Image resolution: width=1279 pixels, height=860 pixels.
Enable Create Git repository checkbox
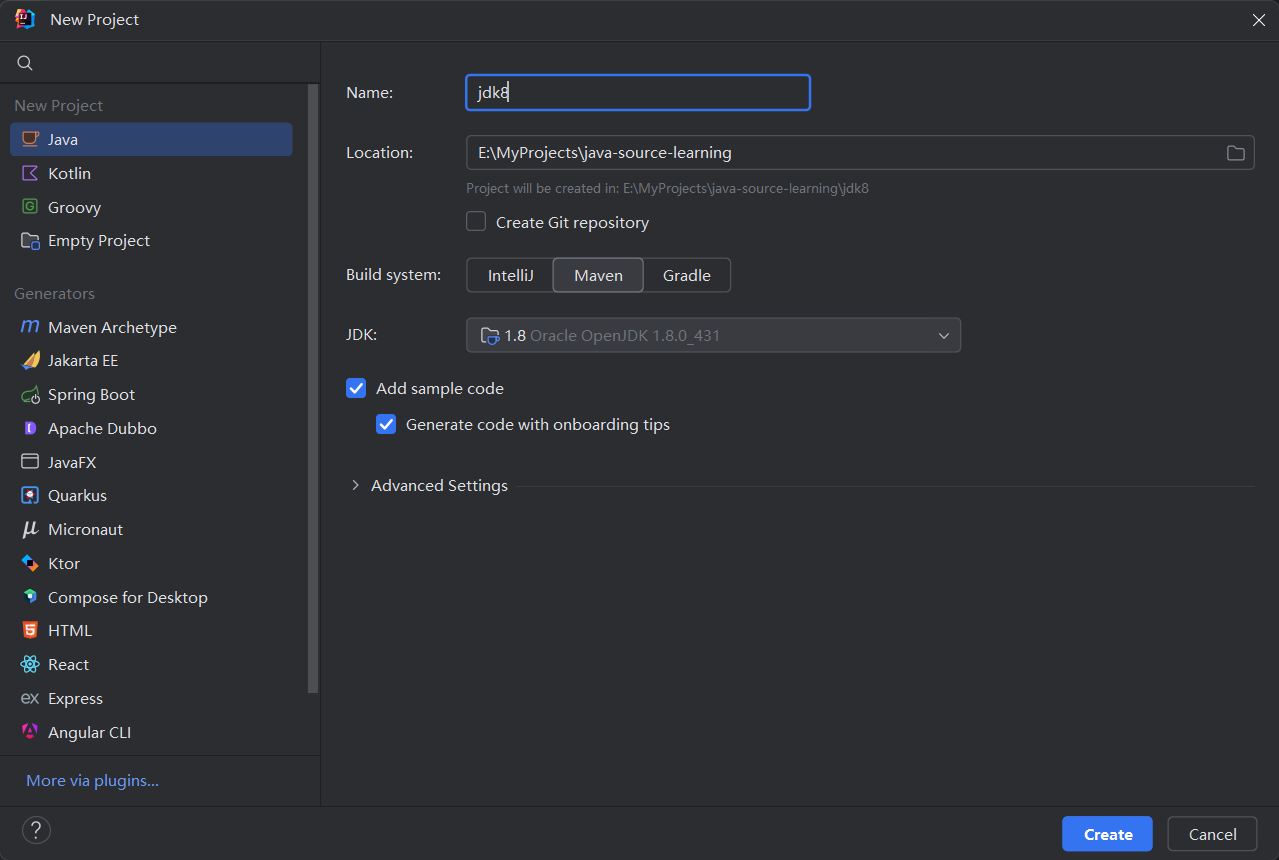tap(476, 222)
